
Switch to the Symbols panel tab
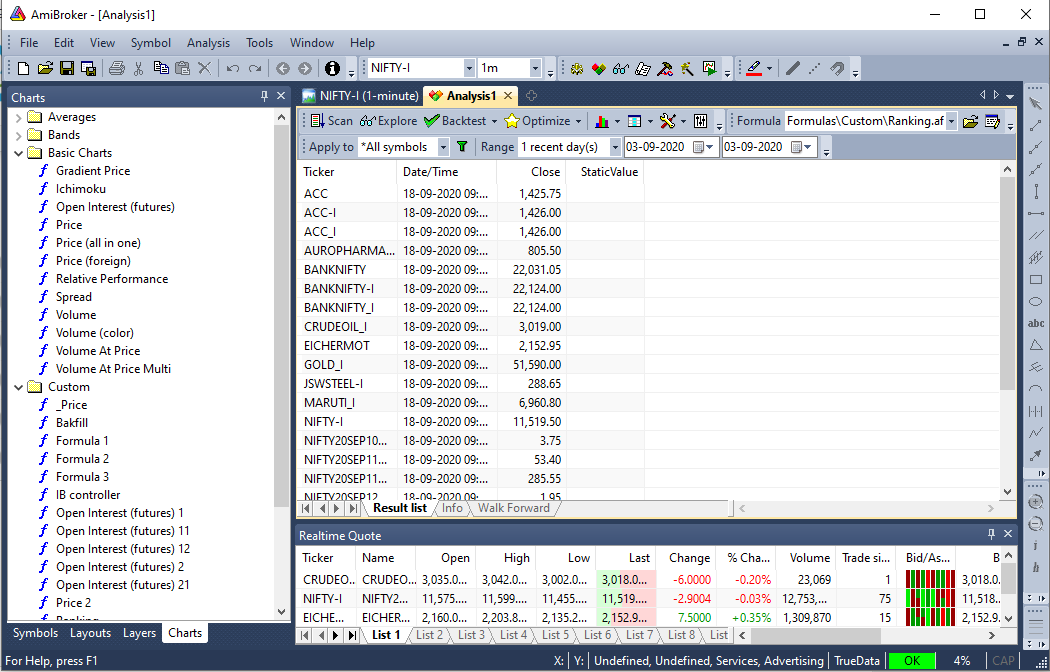pyautogui.click(x=35, y=633)
